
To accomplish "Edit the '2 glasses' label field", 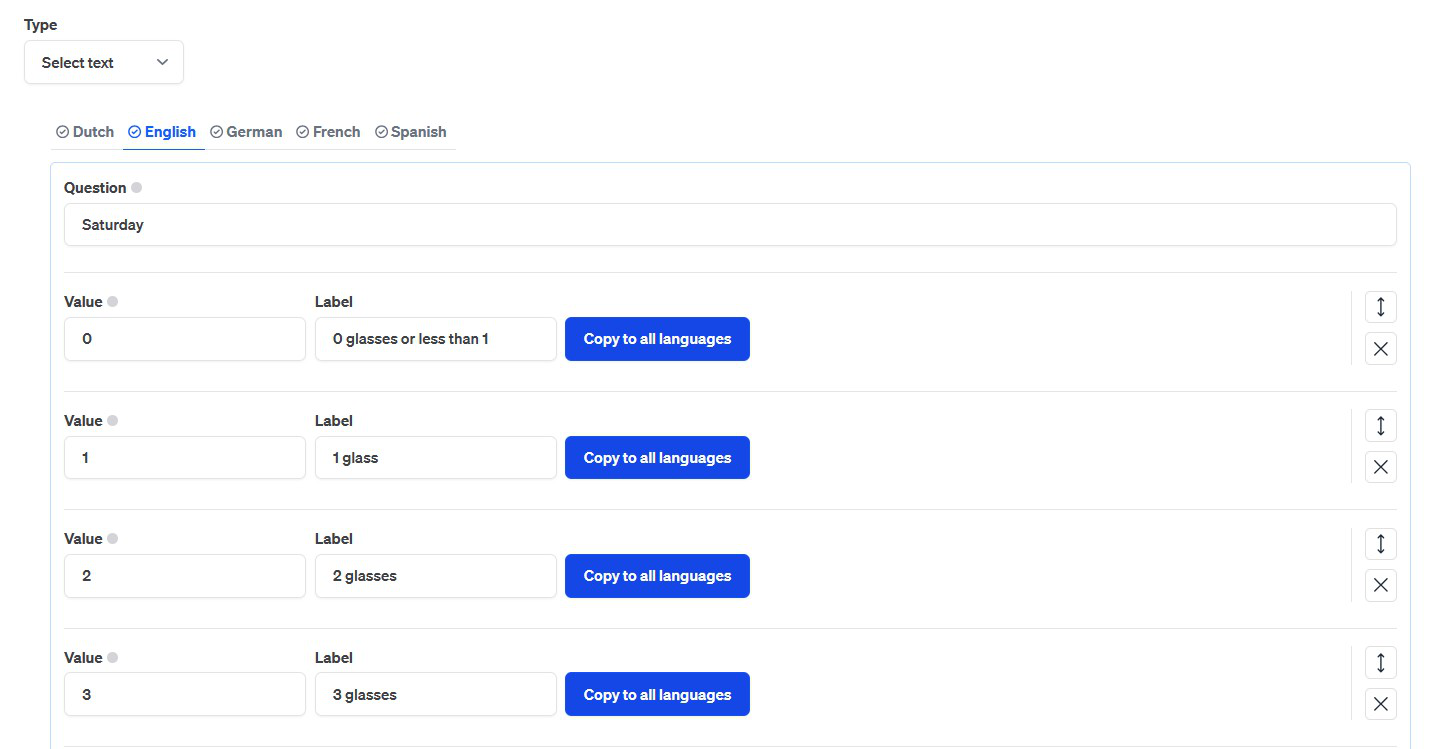I will (x=435, y=576).
